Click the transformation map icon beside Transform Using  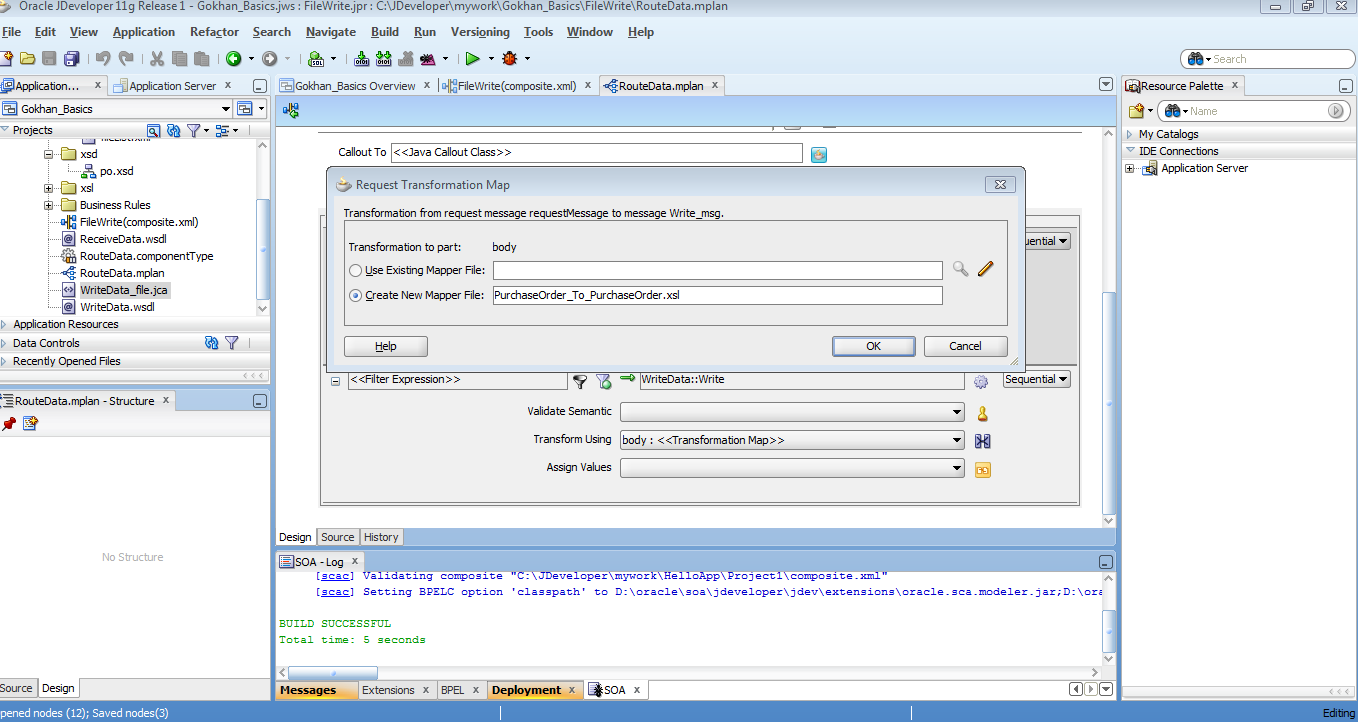coord(982,440)
